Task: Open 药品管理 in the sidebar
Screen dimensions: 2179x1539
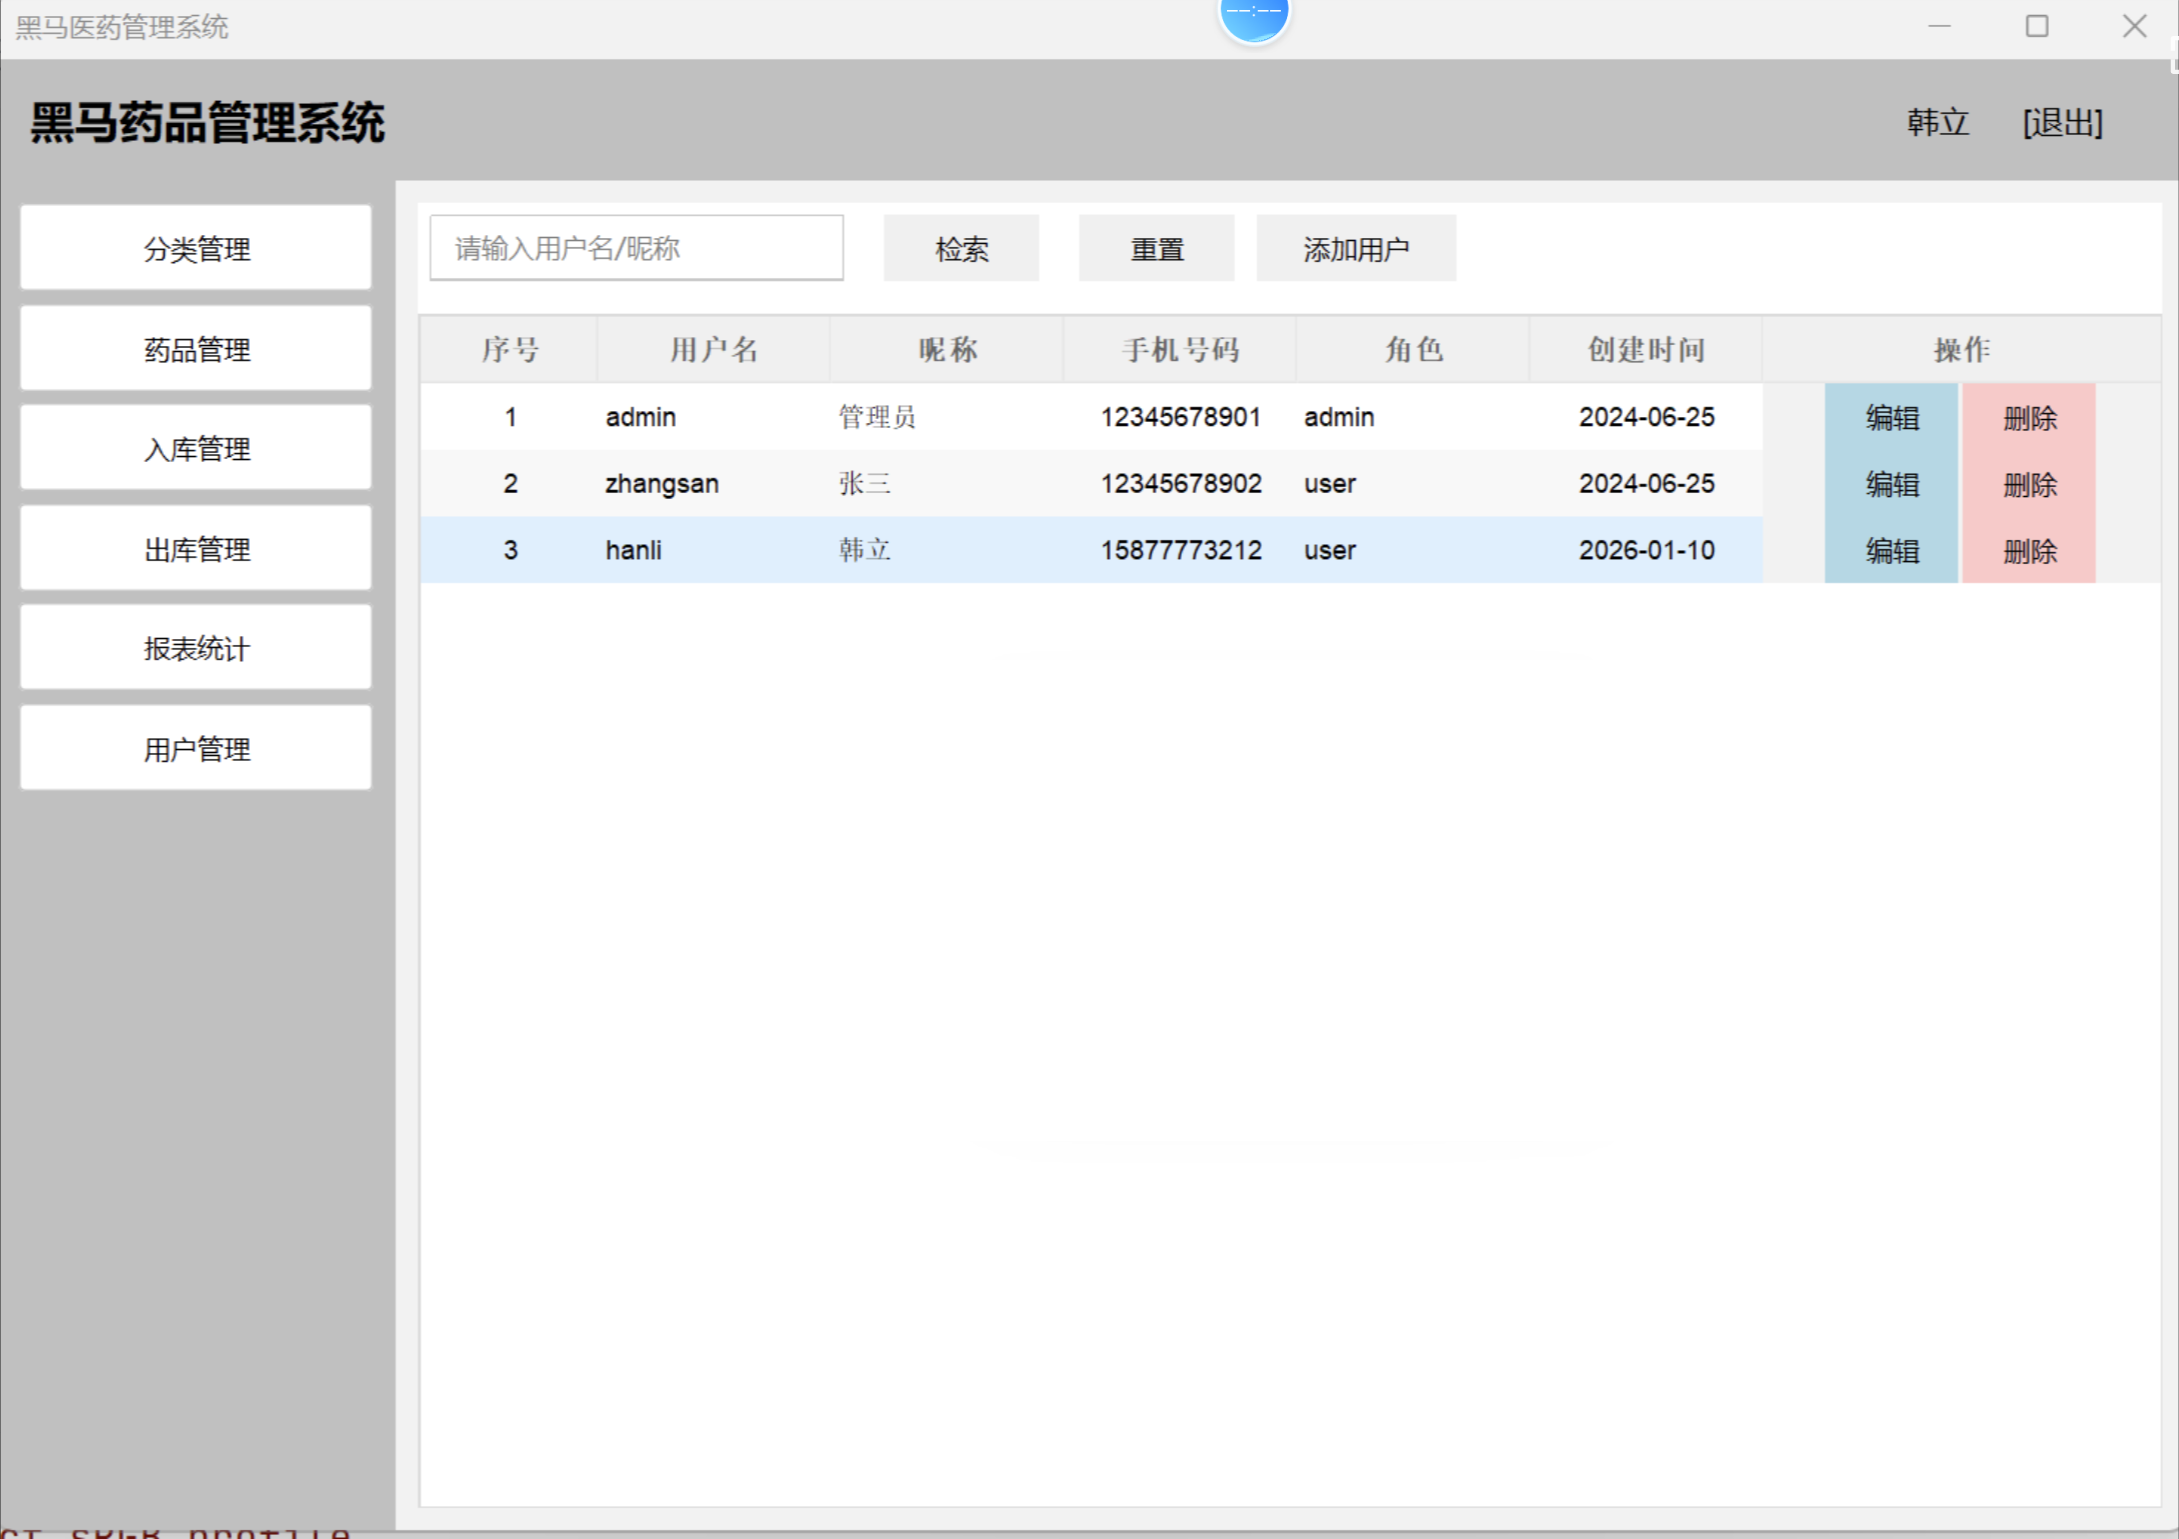Action: pyautogui.click(x=196, y=349)
